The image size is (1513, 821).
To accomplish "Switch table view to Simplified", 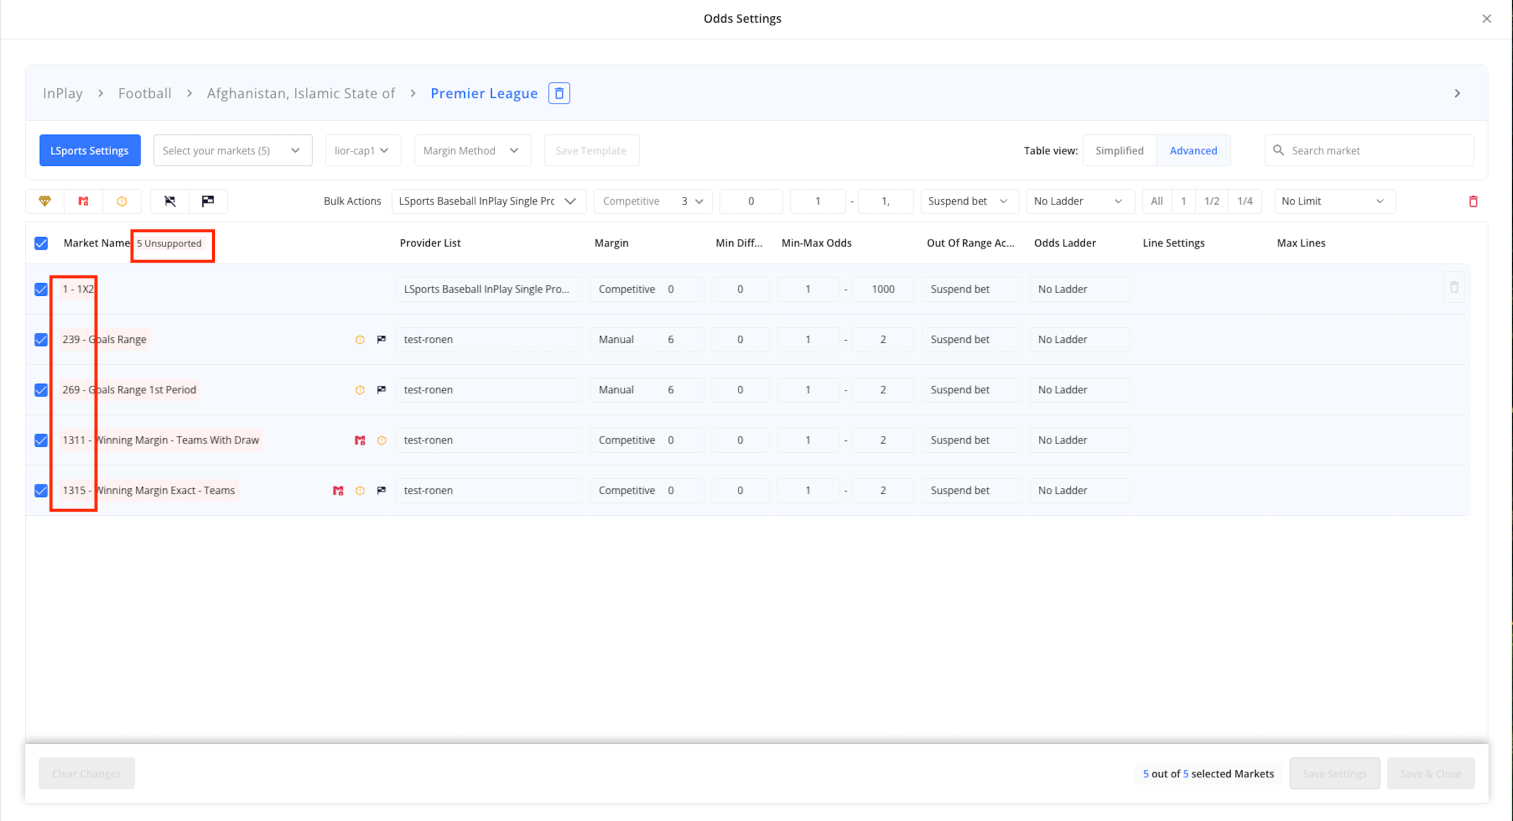I will 1119,151.
